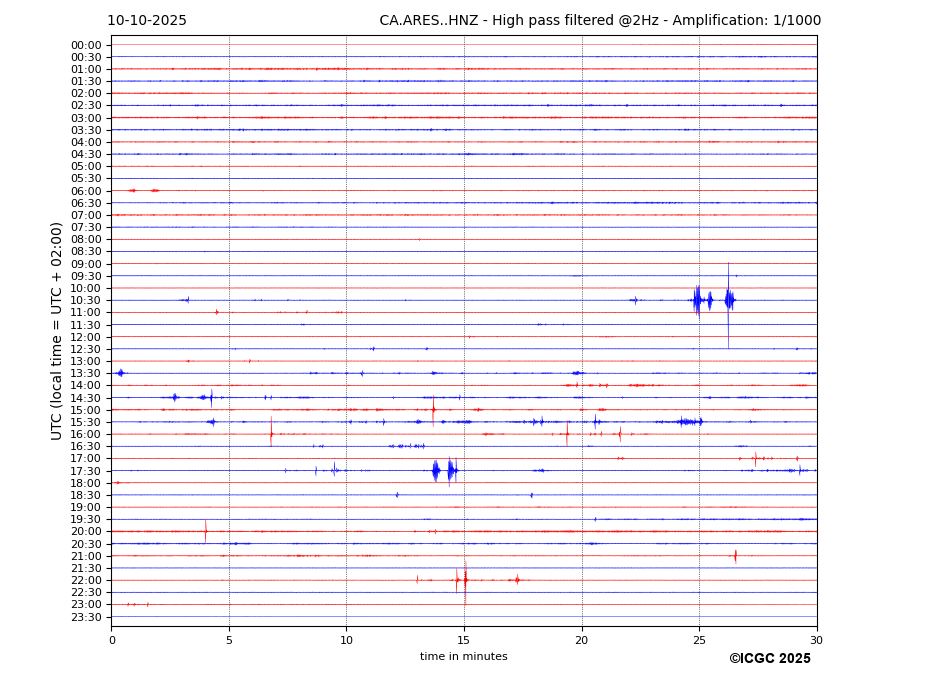Click the x-axis tick label 25
This screenshot has height=696, width=927.
click(699, 640)
